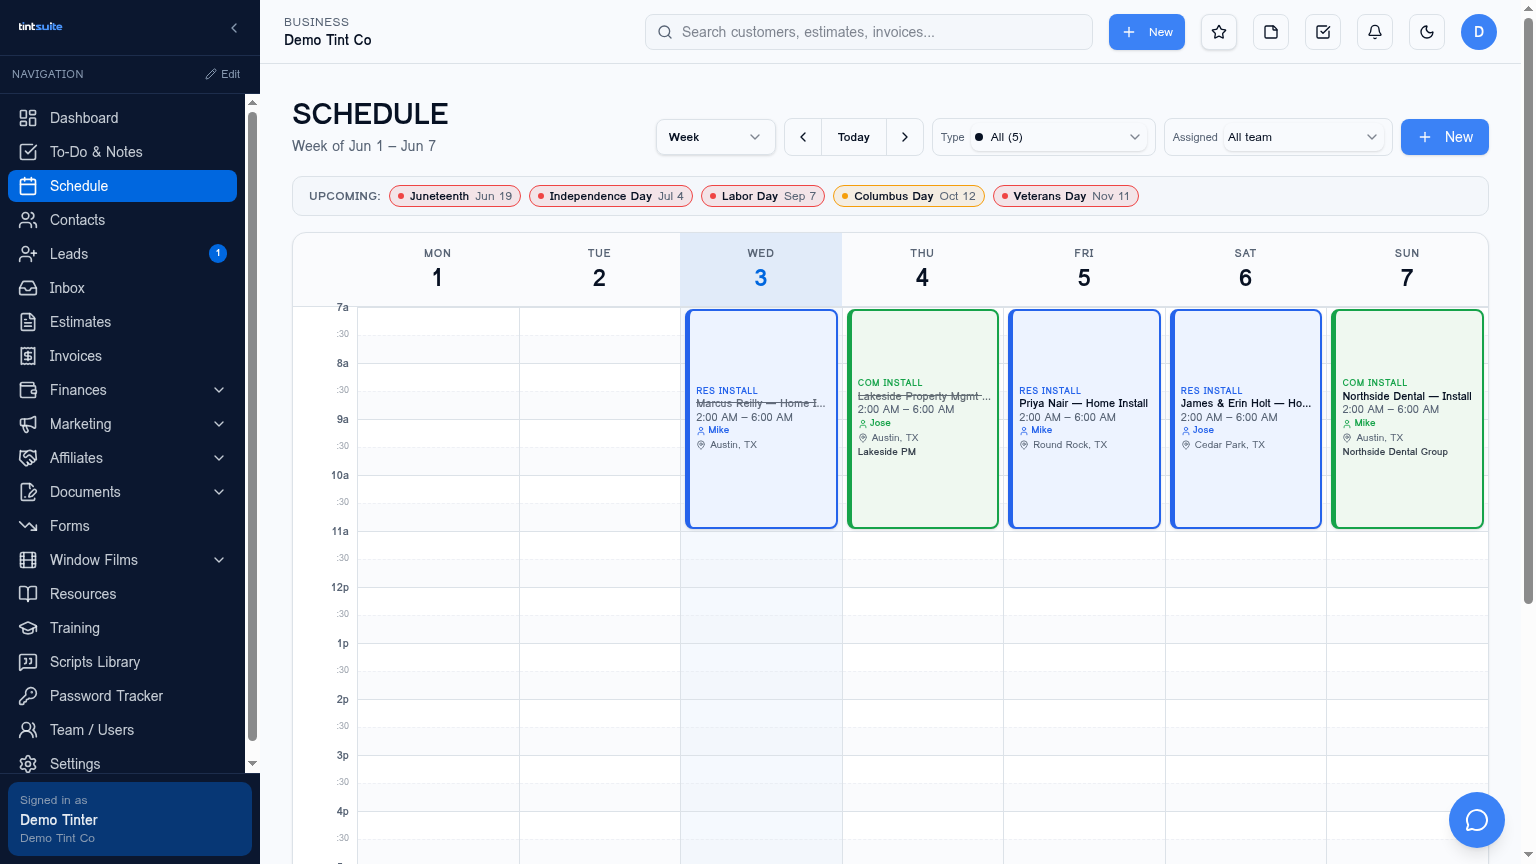
Task: Open Marcus Reilly Home Install event
Action: tap(761, 419)
